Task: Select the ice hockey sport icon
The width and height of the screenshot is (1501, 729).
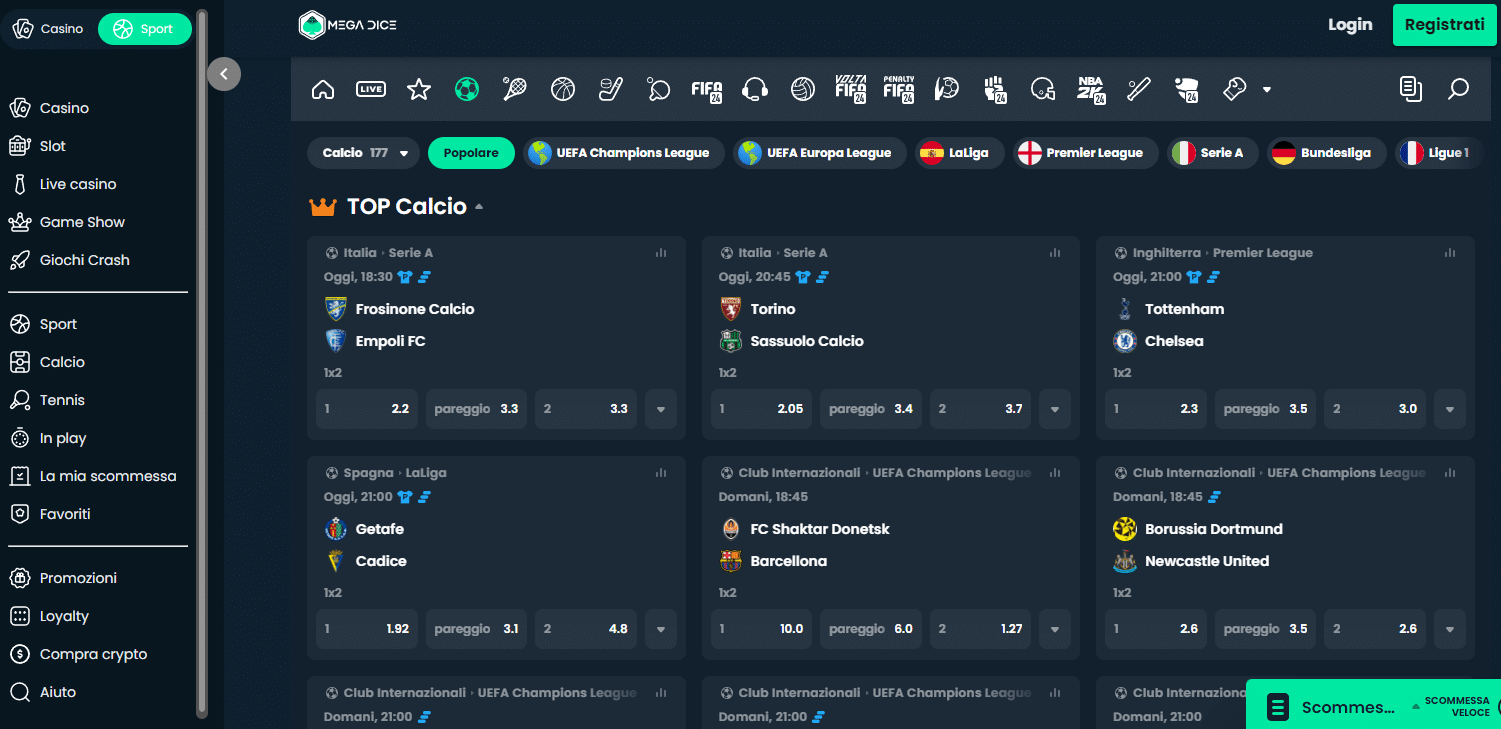Action: [611, 90]
